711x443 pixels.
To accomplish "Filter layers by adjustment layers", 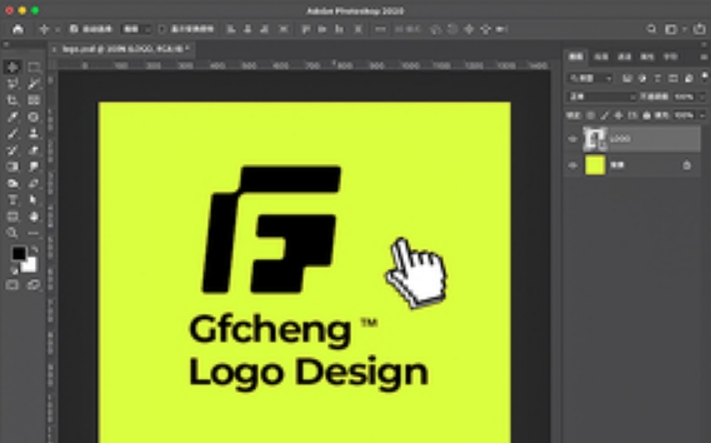I will coord(643,78).
